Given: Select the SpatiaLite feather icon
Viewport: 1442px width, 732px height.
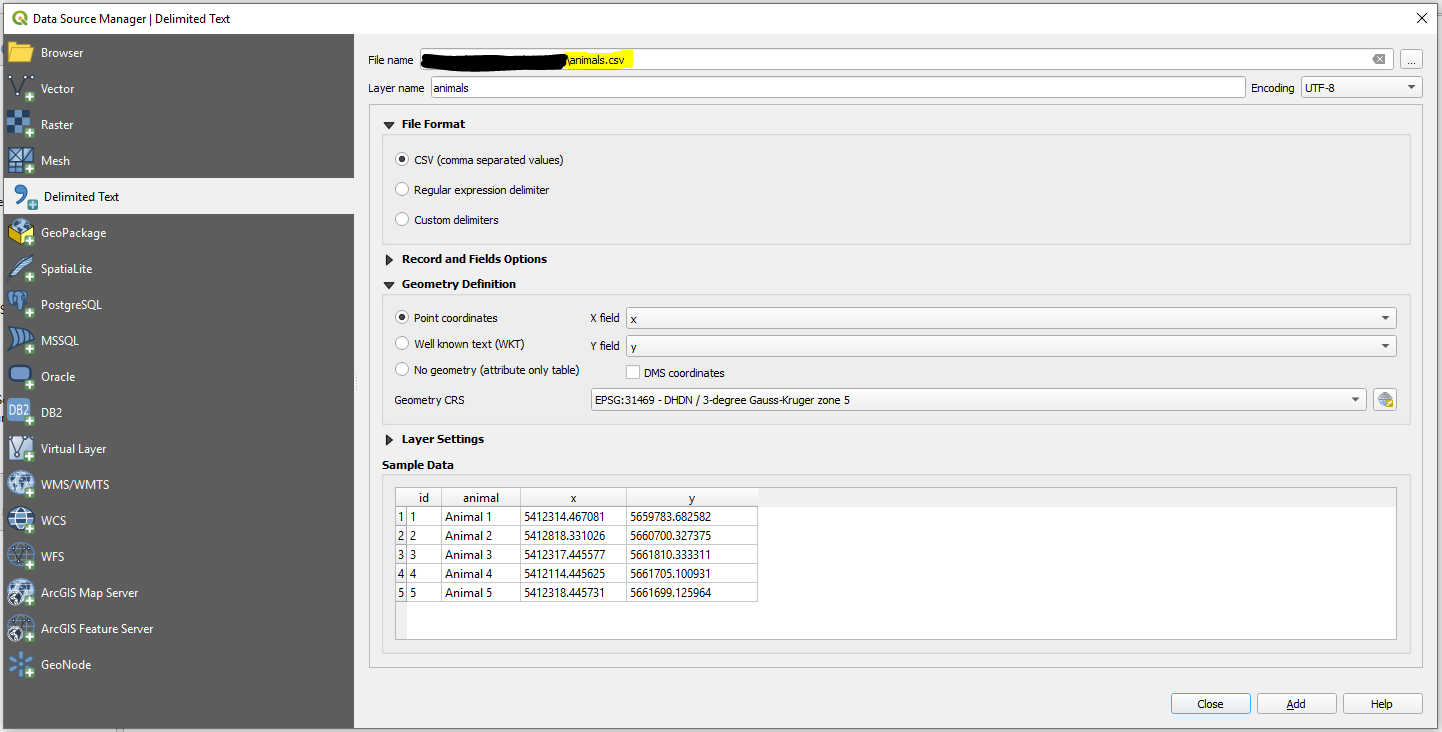Looking at the screenshot, I should 21,269.
